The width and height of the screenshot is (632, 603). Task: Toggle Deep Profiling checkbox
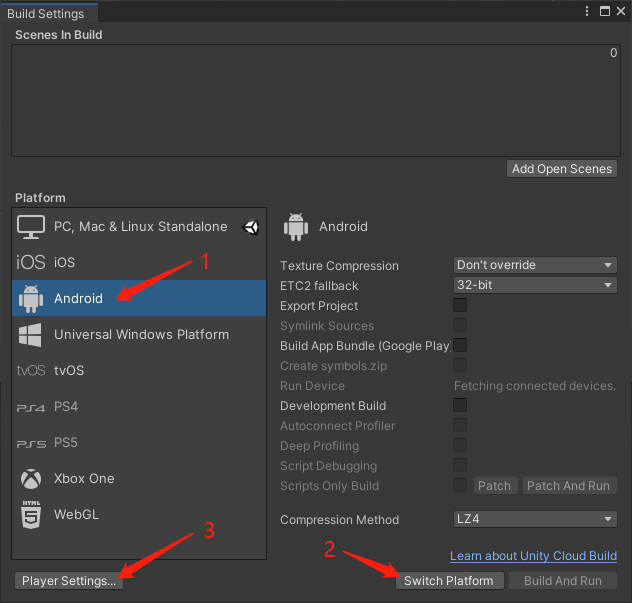pos(460,445)
